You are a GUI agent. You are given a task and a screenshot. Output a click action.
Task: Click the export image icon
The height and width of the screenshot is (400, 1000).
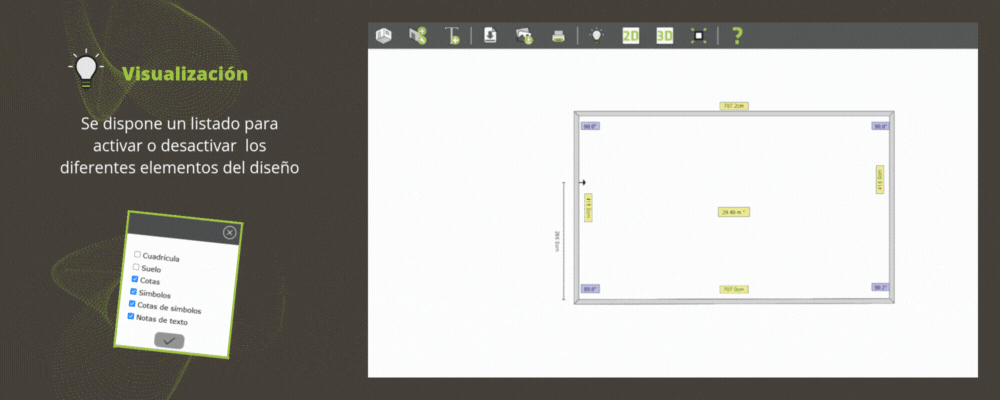pos(524,36)
